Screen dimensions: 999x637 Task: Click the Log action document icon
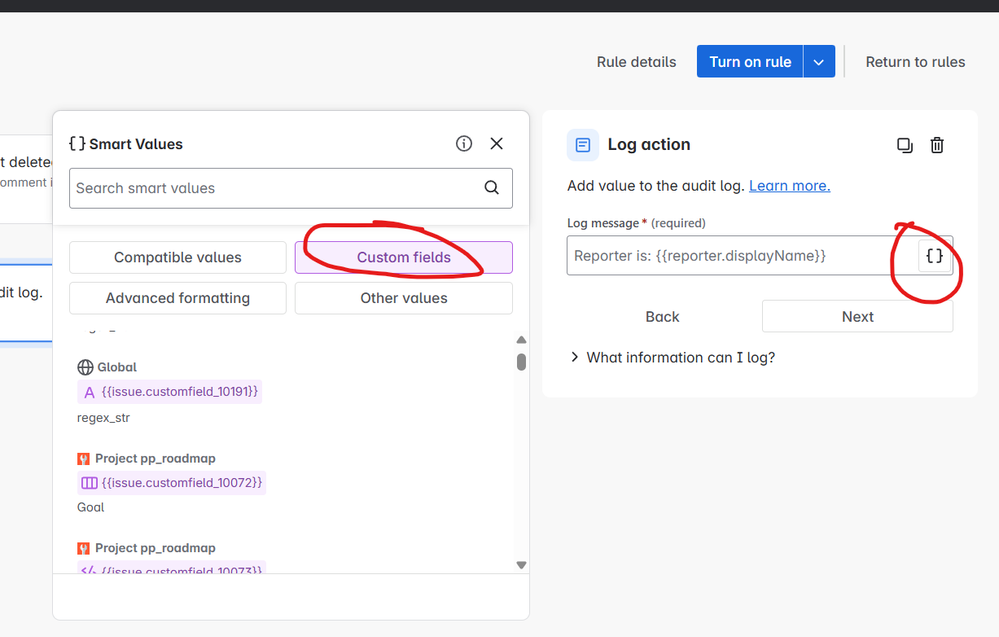pyautogui.click(x=582, y=145)
